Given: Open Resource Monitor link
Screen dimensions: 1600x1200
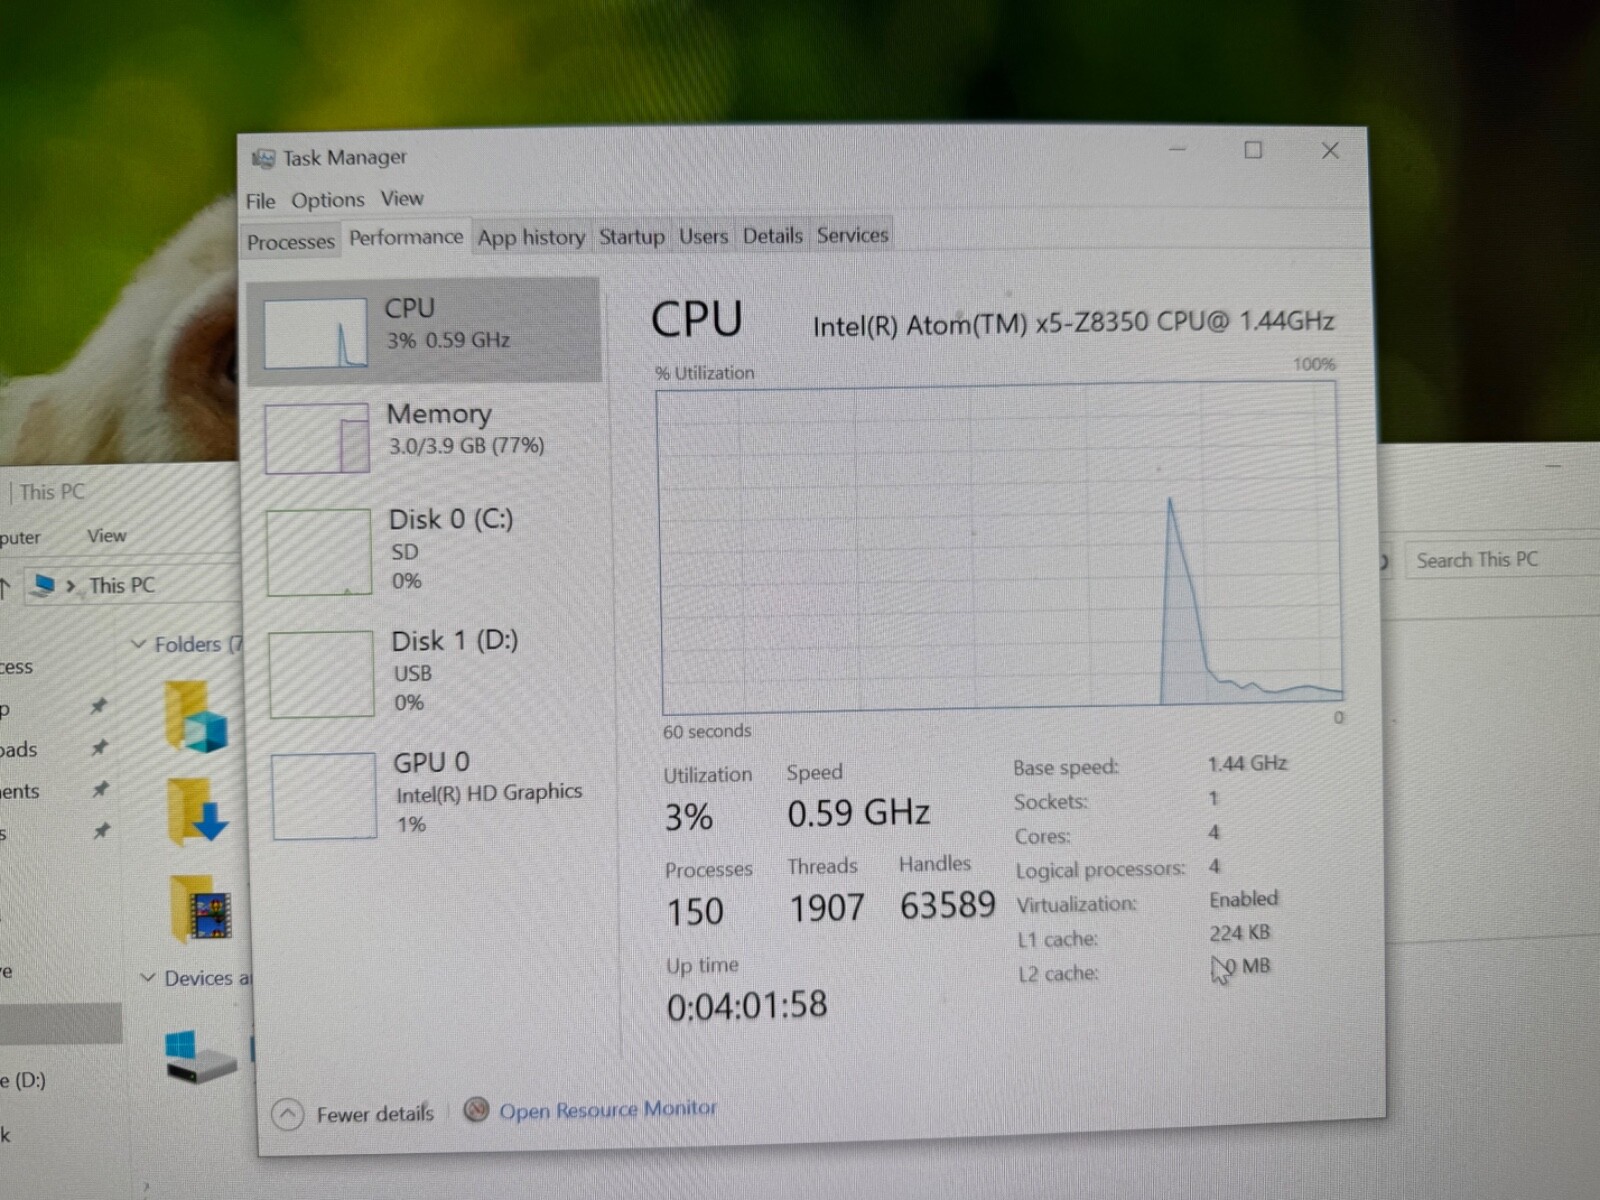Looking at the screenshot, I should pos(608,1109).
